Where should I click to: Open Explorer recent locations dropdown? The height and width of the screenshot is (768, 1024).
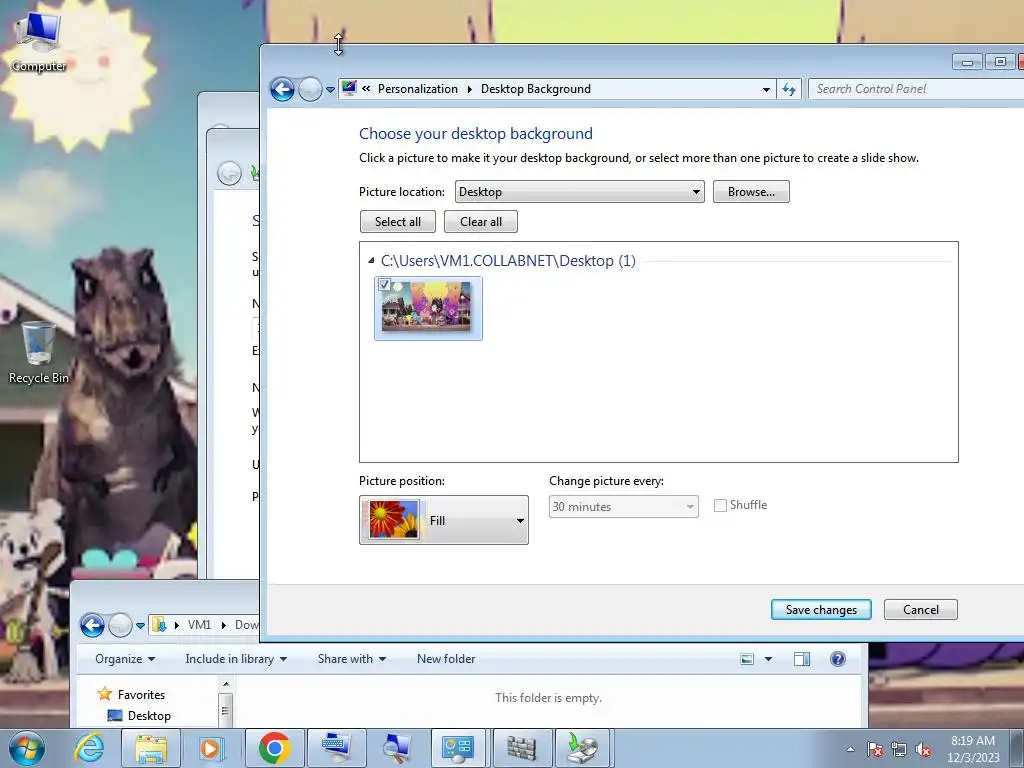tap(140, 626)
